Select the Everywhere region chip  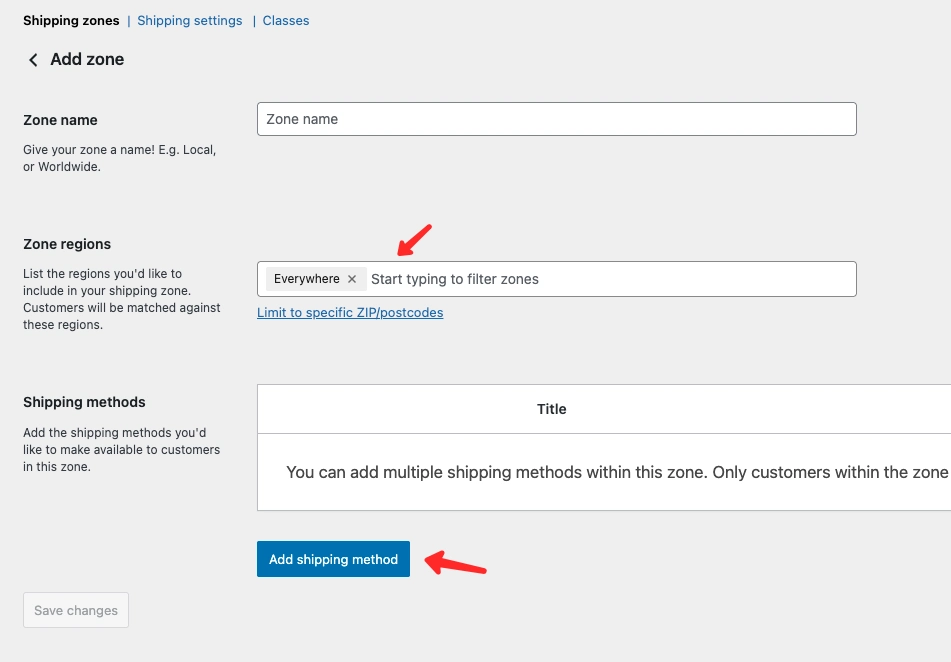tap(307, 279)
